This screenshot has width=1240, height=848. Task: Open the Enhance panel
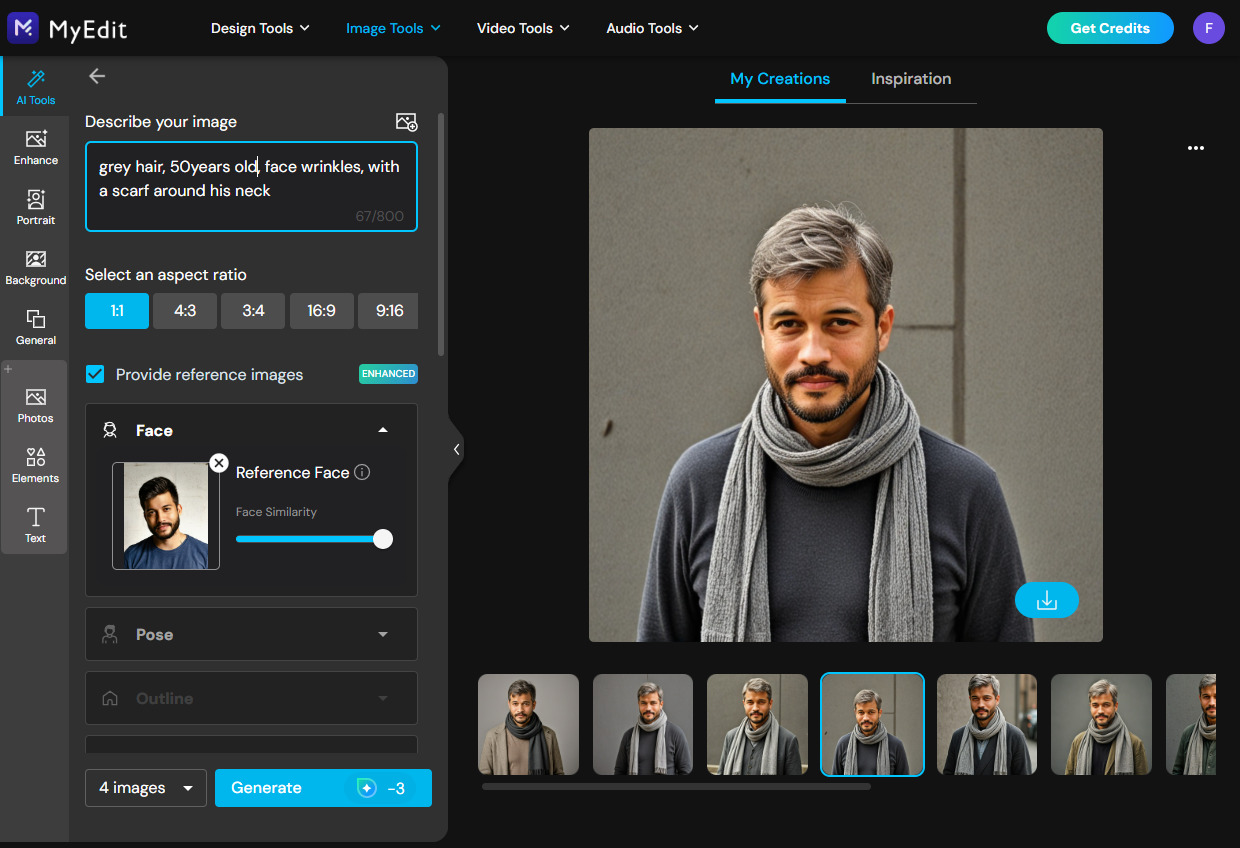(x=35, y=148)
